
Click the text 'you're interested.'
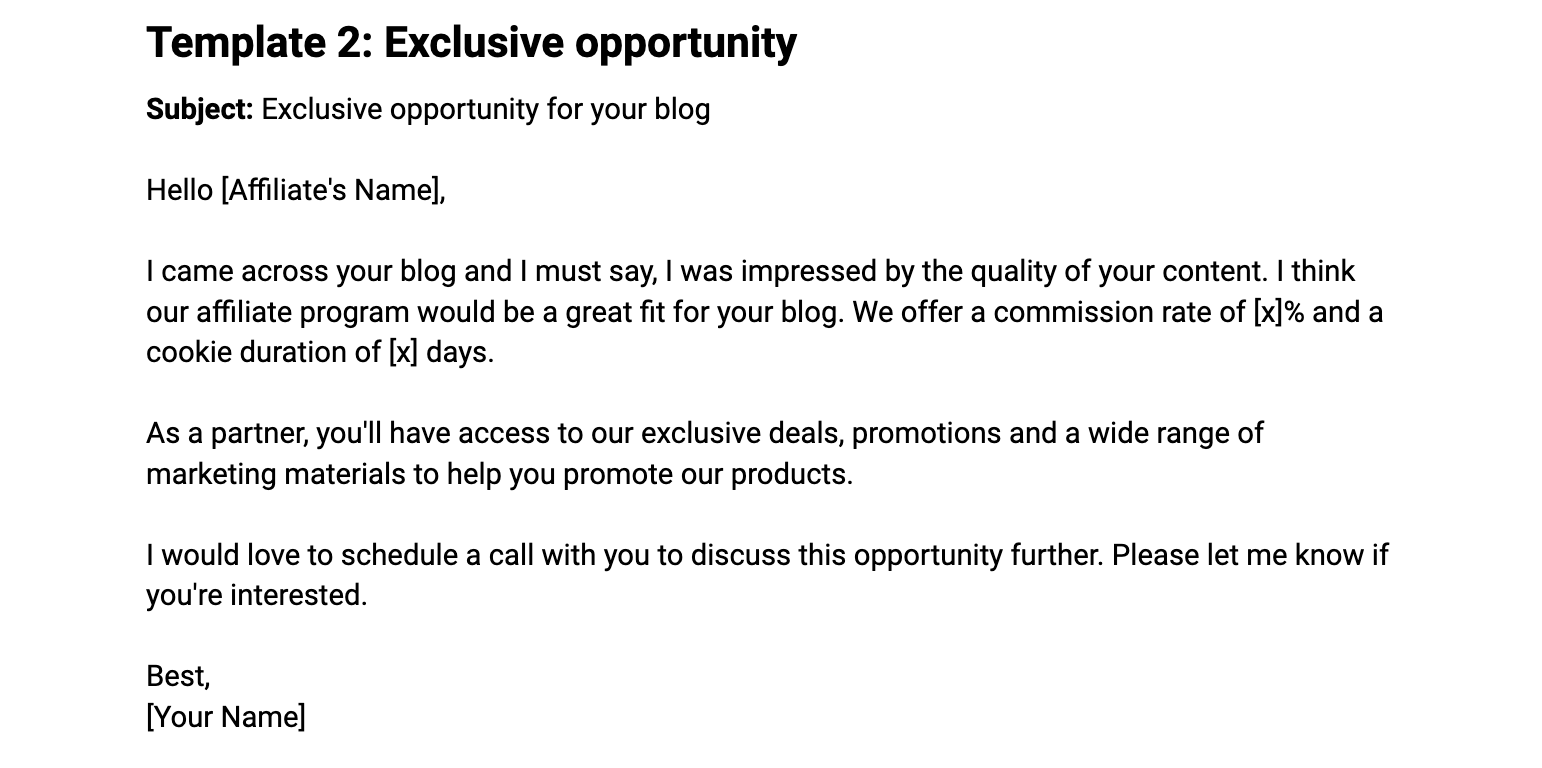[x=257, y=595]
